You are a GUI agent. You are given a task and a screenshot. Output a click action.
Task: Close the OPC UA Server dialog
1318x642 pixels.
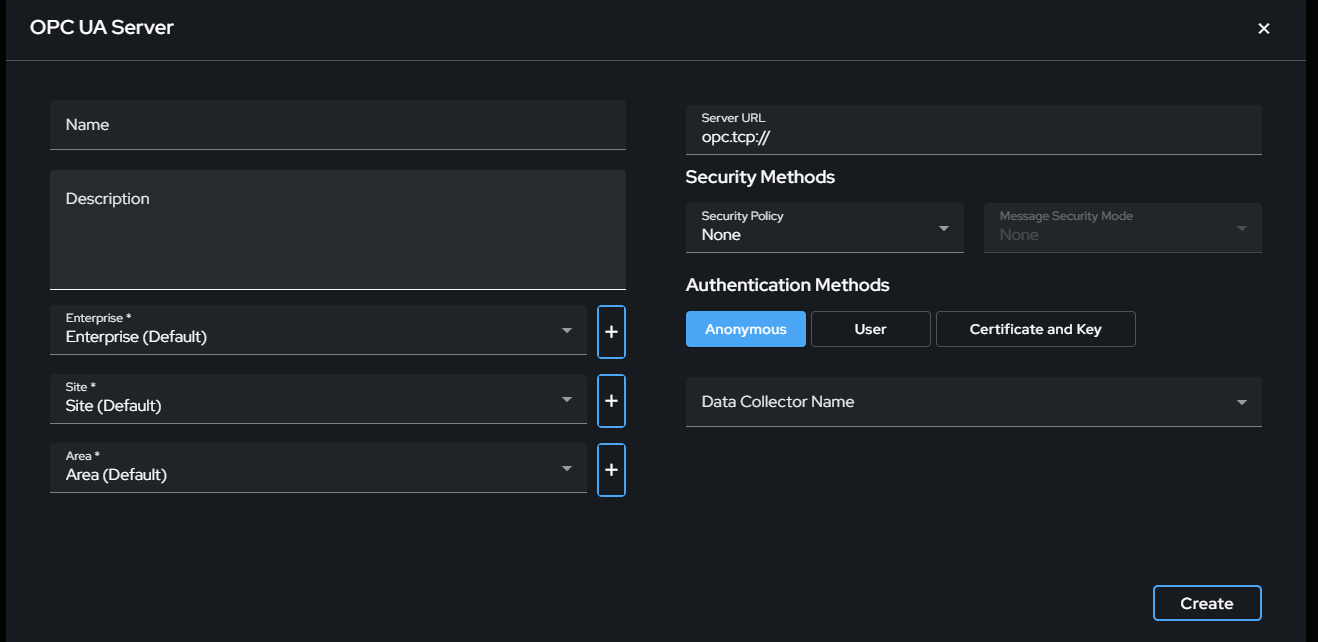click(1264, 28)
